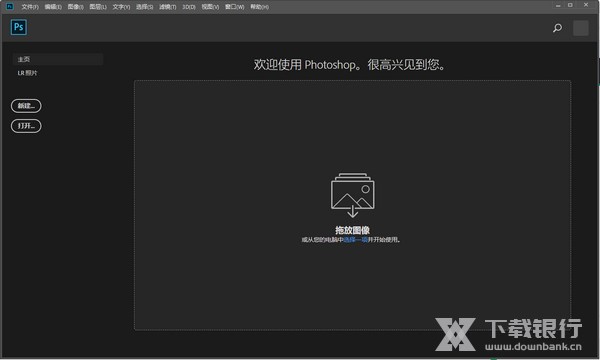Maximize the Photoshop window

click(570, 5)
